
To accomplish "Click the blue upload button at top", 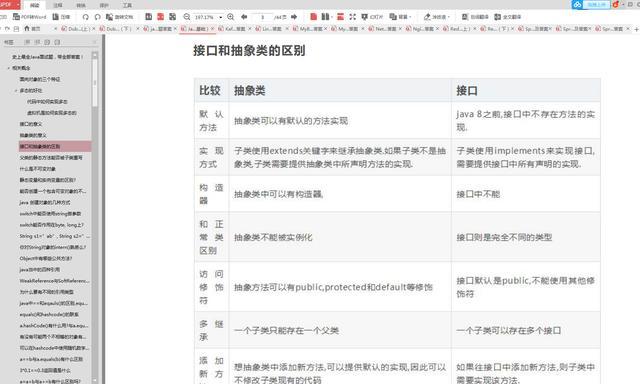I will pos(596,4).
